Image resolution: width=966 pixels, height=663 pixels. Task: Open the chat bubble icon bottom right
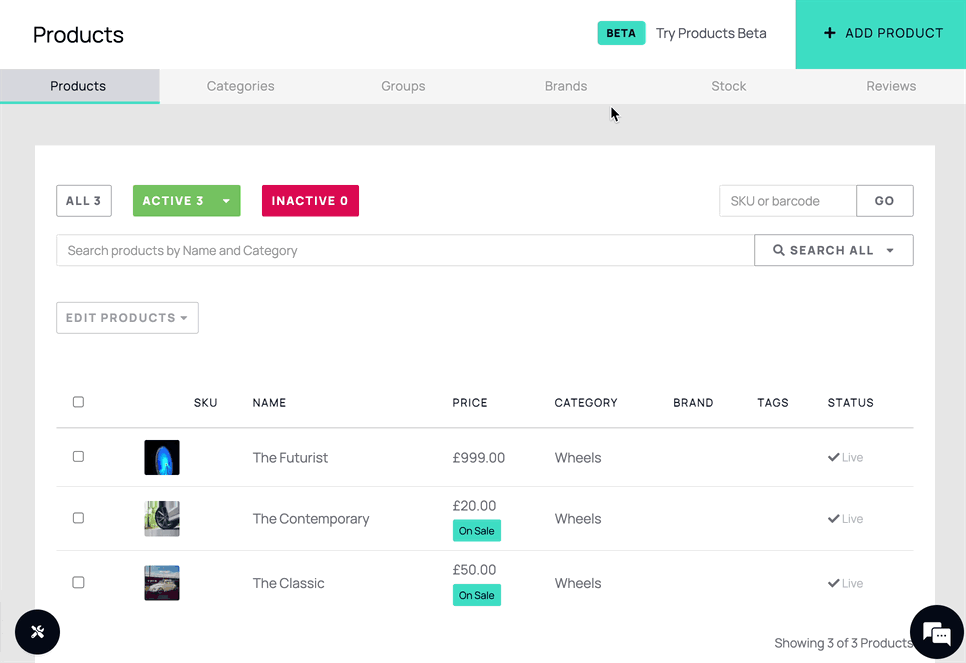(x=936, y=632)
